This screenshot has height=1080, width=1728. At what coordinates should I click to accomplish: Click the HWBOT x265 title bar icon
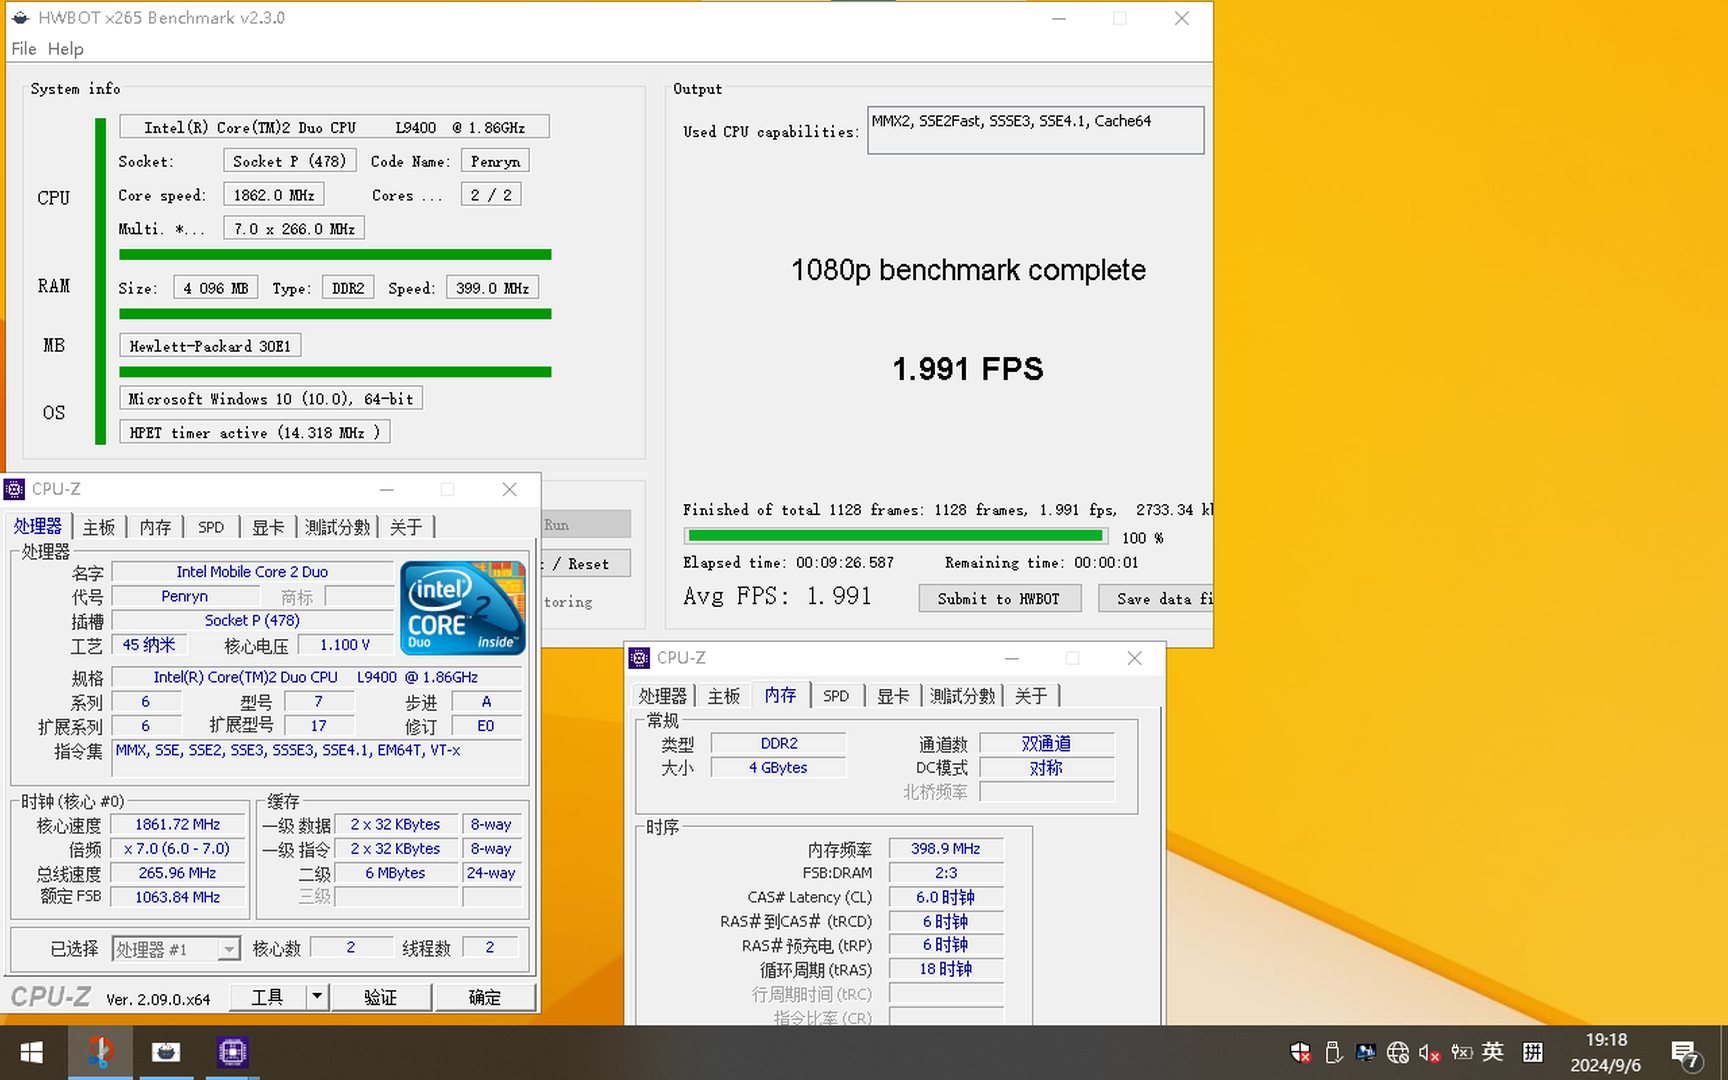(20, 18)
